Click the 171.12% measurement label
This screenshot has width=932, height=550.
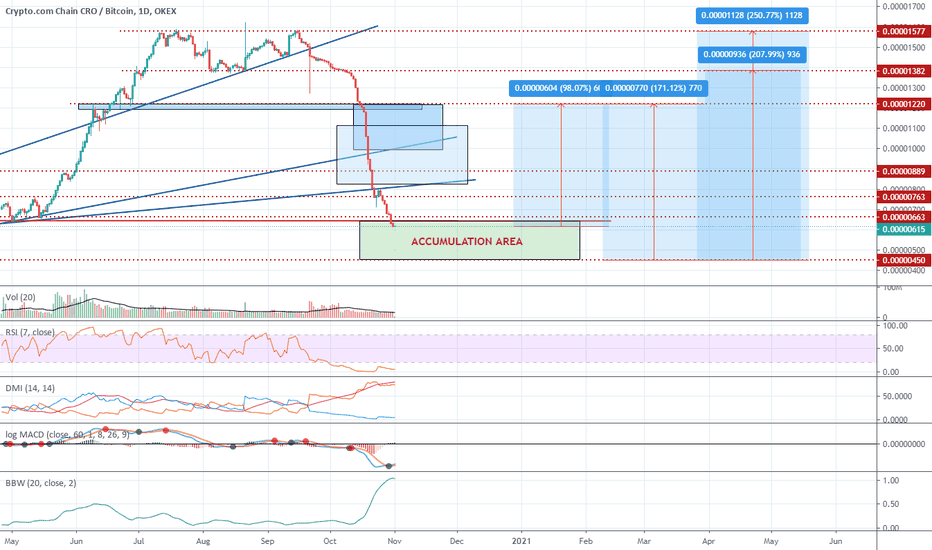click(654, 89)
